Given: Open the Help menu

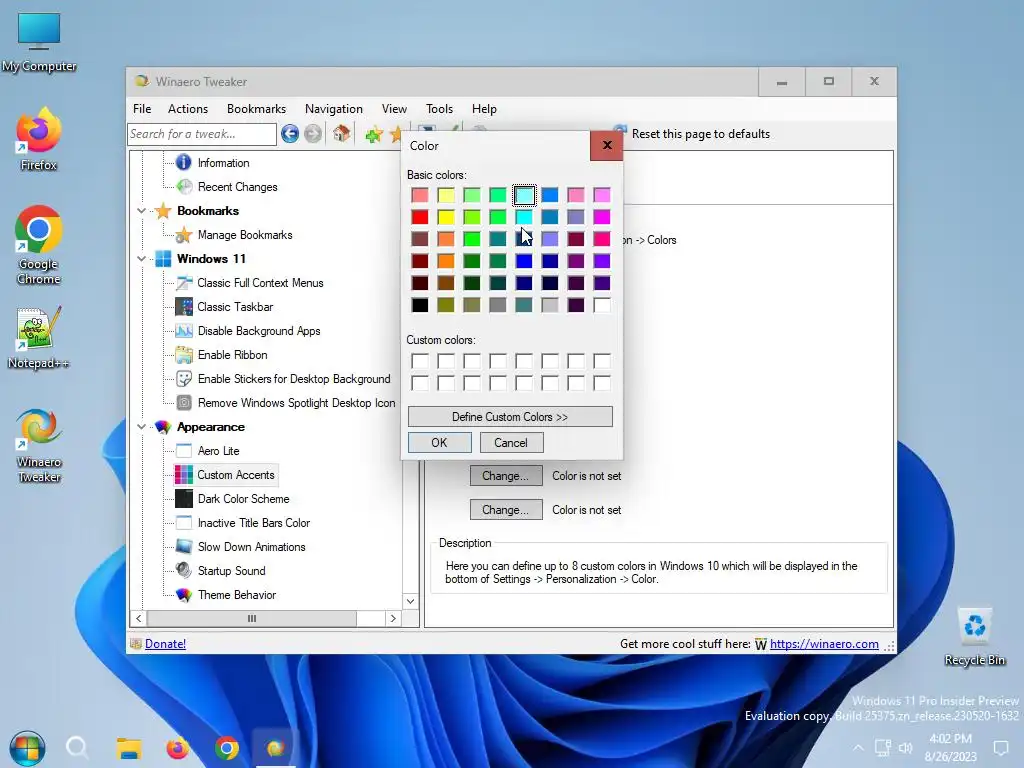Looking at the screenshot, I should (485, 109).
